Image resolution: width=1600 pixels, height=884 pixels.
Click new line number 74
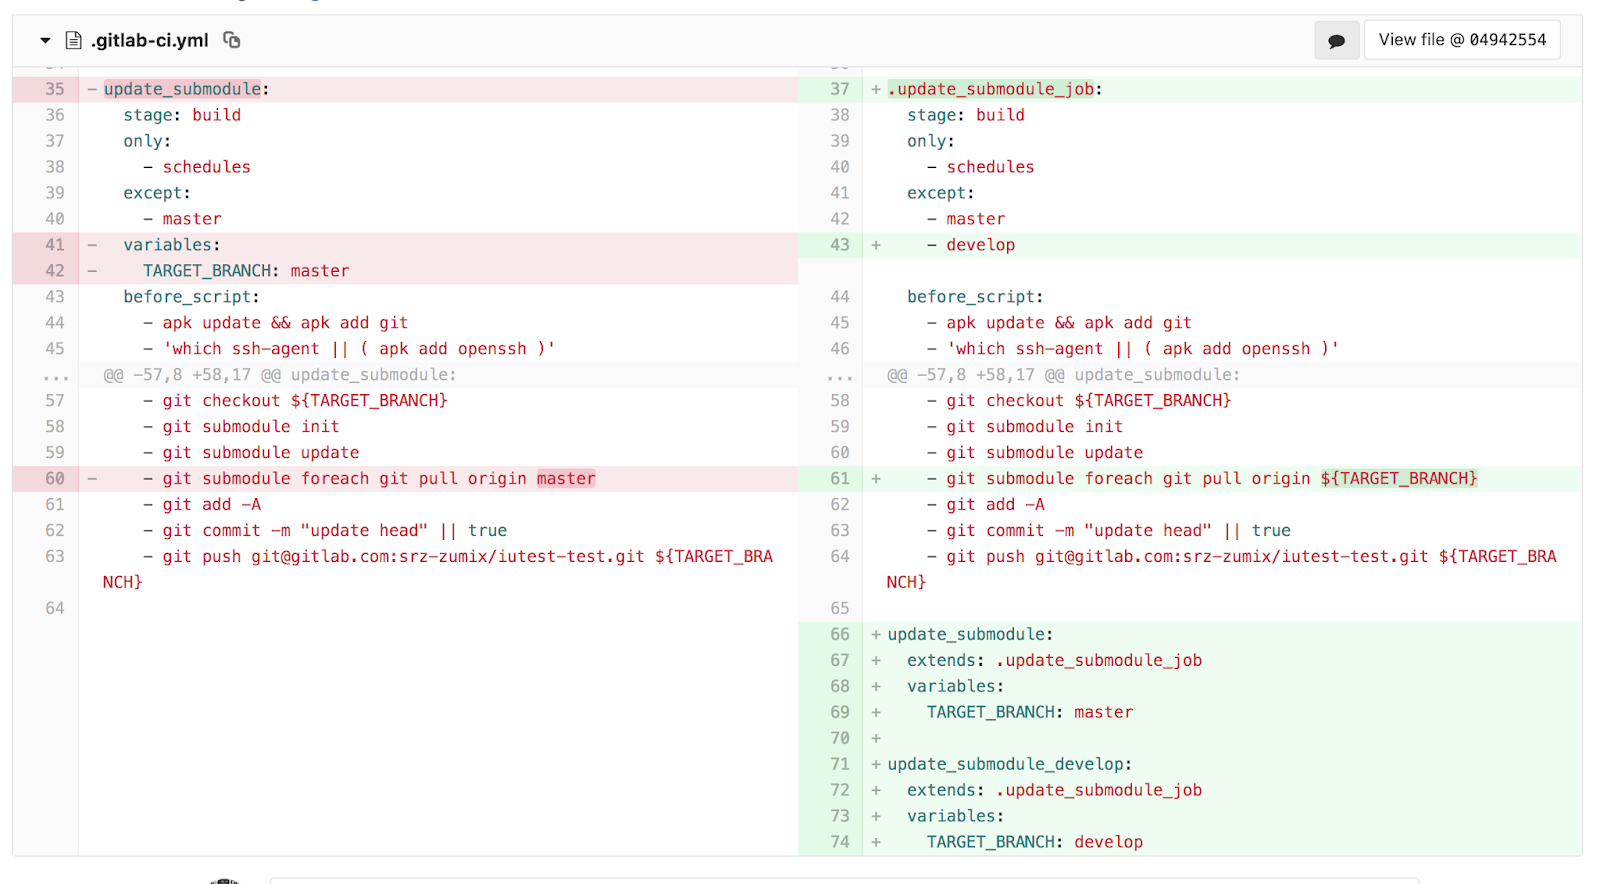coord(840,843)
